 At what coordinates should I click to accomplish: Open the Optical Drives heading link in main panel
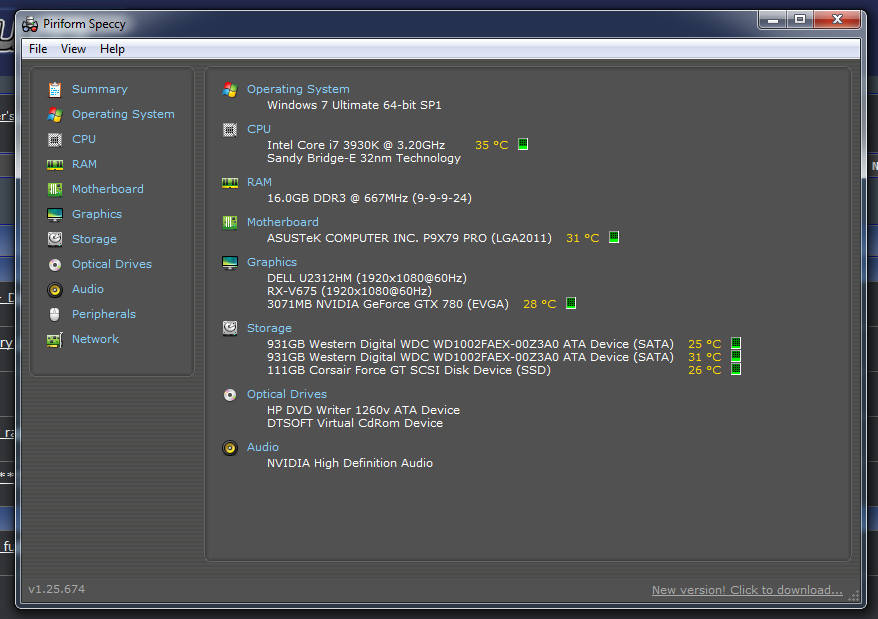click(x=287, y=394)
